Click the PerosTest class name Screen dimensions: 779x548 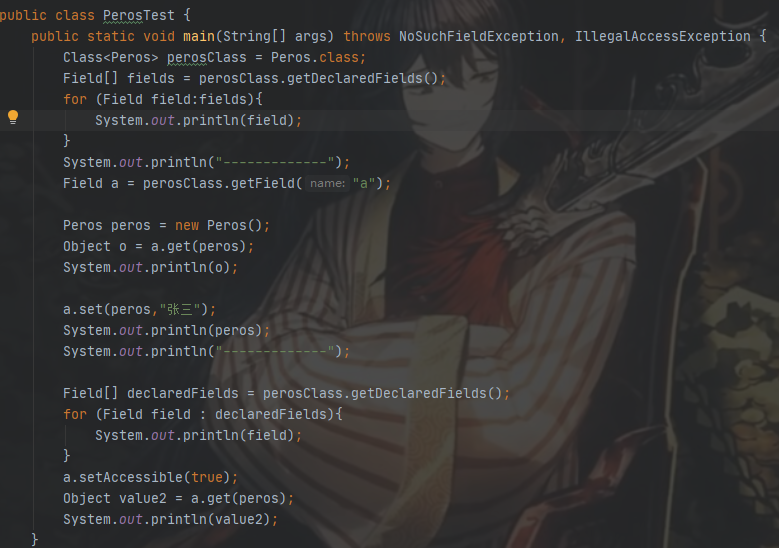(x=139, y=15)
